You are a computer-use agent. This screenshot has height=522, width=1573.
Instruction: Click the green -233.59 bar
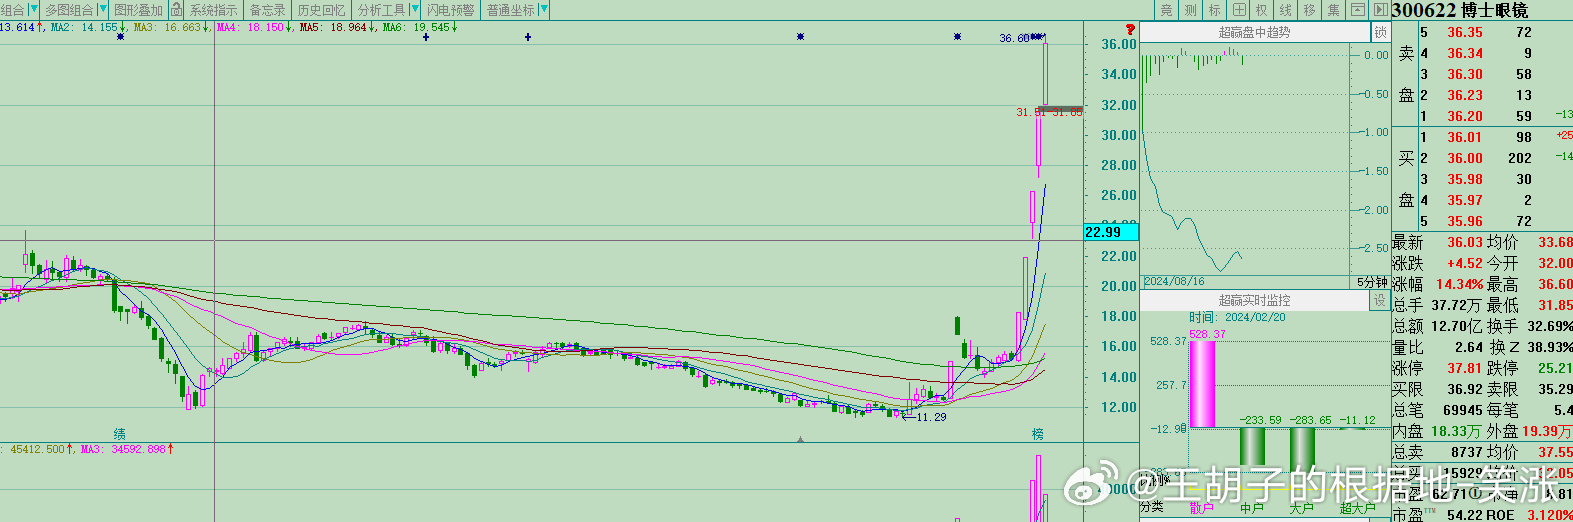[1252, 447]
